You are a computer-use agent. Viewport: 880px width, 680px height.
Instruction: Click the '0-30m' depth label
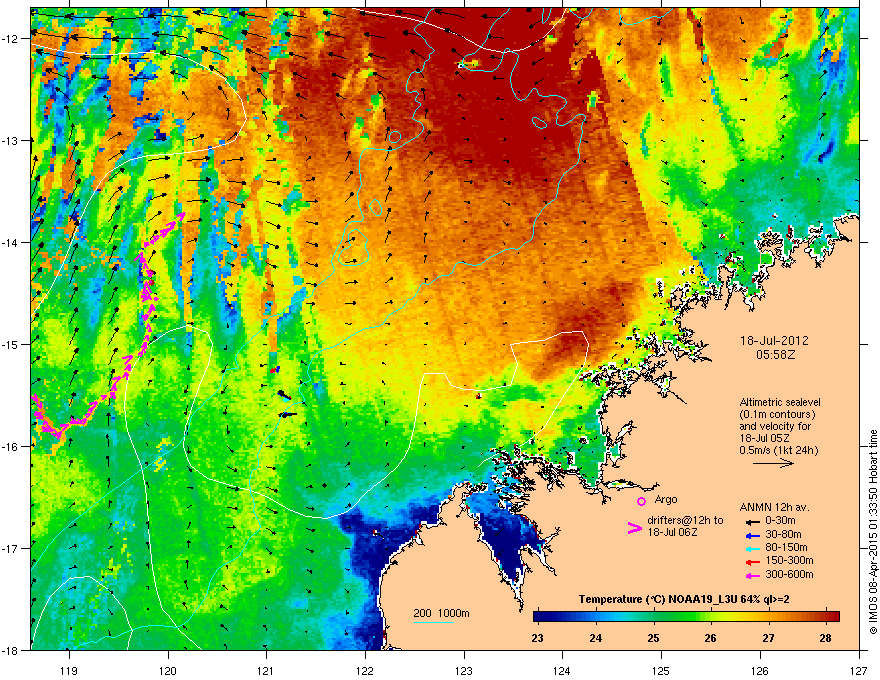click(x=781, y=521)
